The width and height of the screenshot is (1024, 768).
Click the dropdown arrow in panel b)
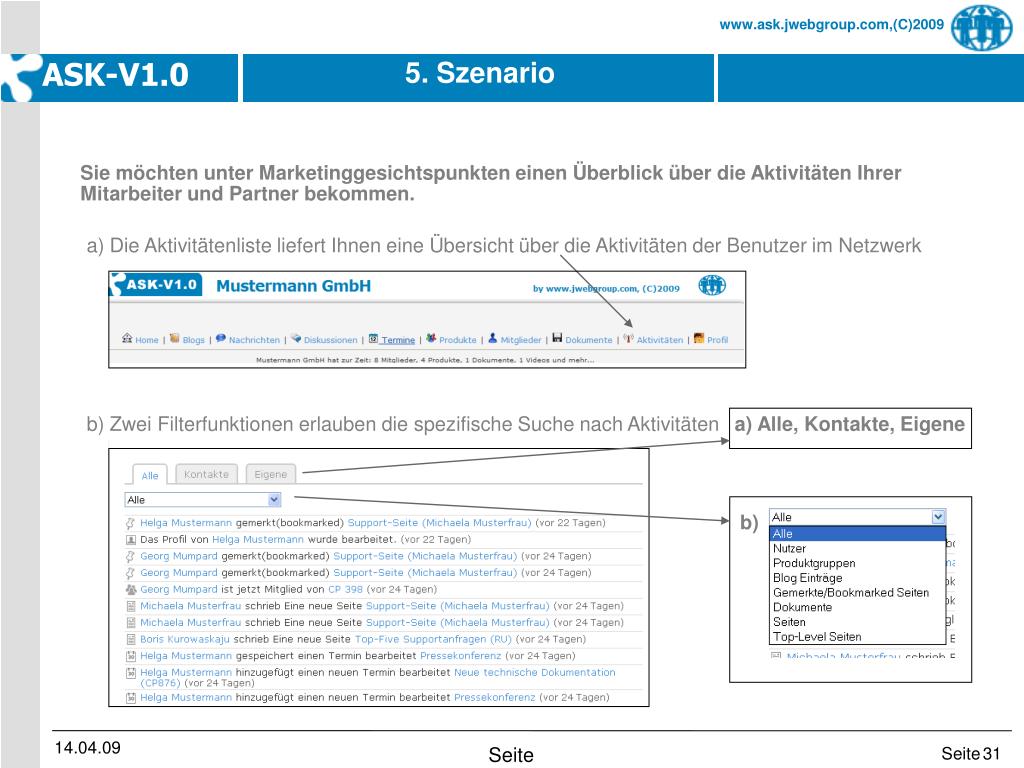click(x=938, y=517)
